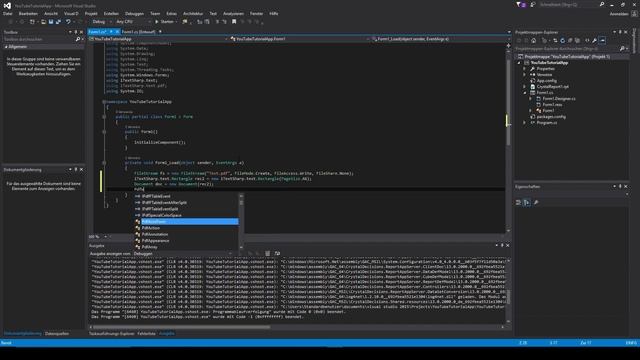640x360 pixels.
Task: Click the Toolbox search input field
Action: [x=39, y=39]
